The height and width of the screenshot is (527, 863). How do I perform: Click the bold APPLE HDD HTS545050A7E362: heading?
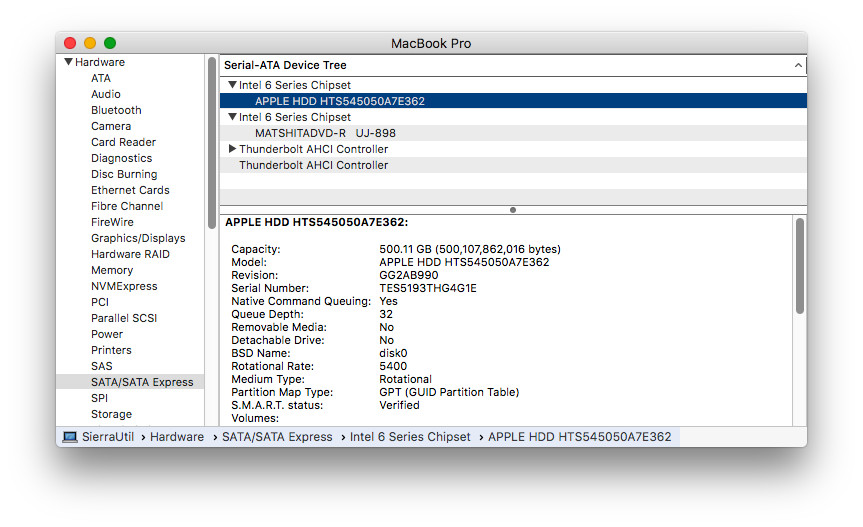[316, 222]
